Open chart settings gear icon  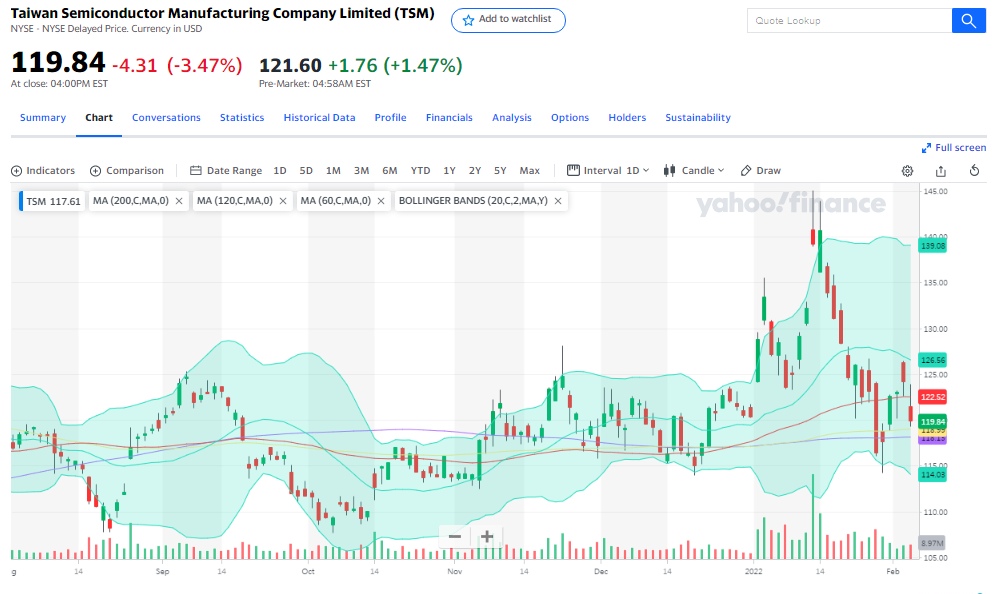coord(907,171)
